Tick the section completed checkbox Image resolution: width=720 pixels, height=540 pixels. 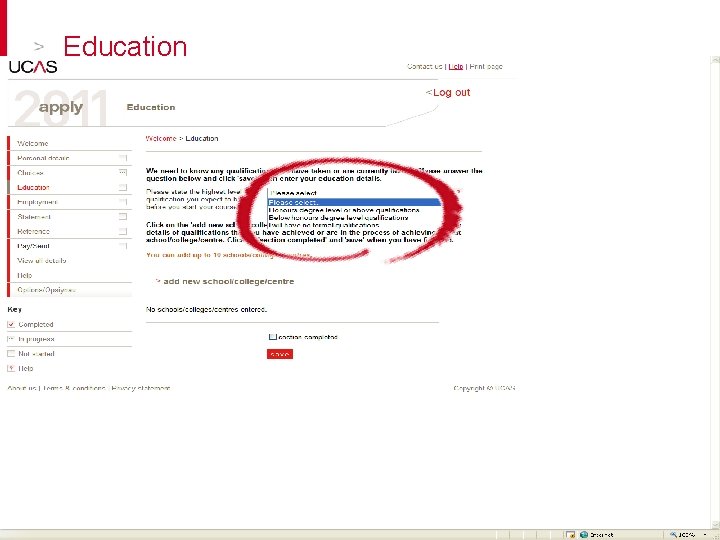[272, 337]
